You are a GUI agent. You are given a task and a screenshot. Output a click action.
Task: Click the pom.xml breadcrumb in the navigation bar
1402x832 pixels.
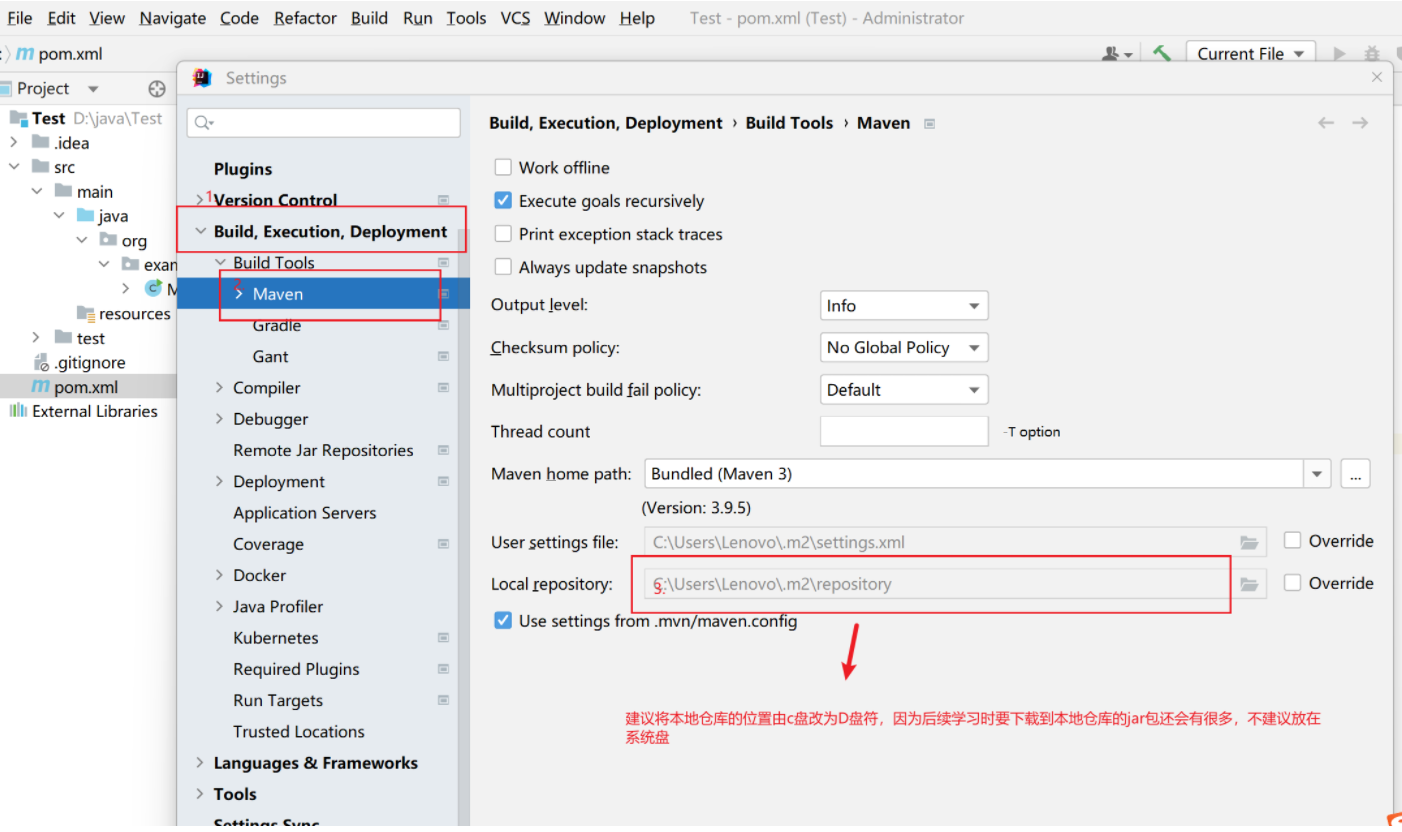pyautogui.click(x=60, y=54)
